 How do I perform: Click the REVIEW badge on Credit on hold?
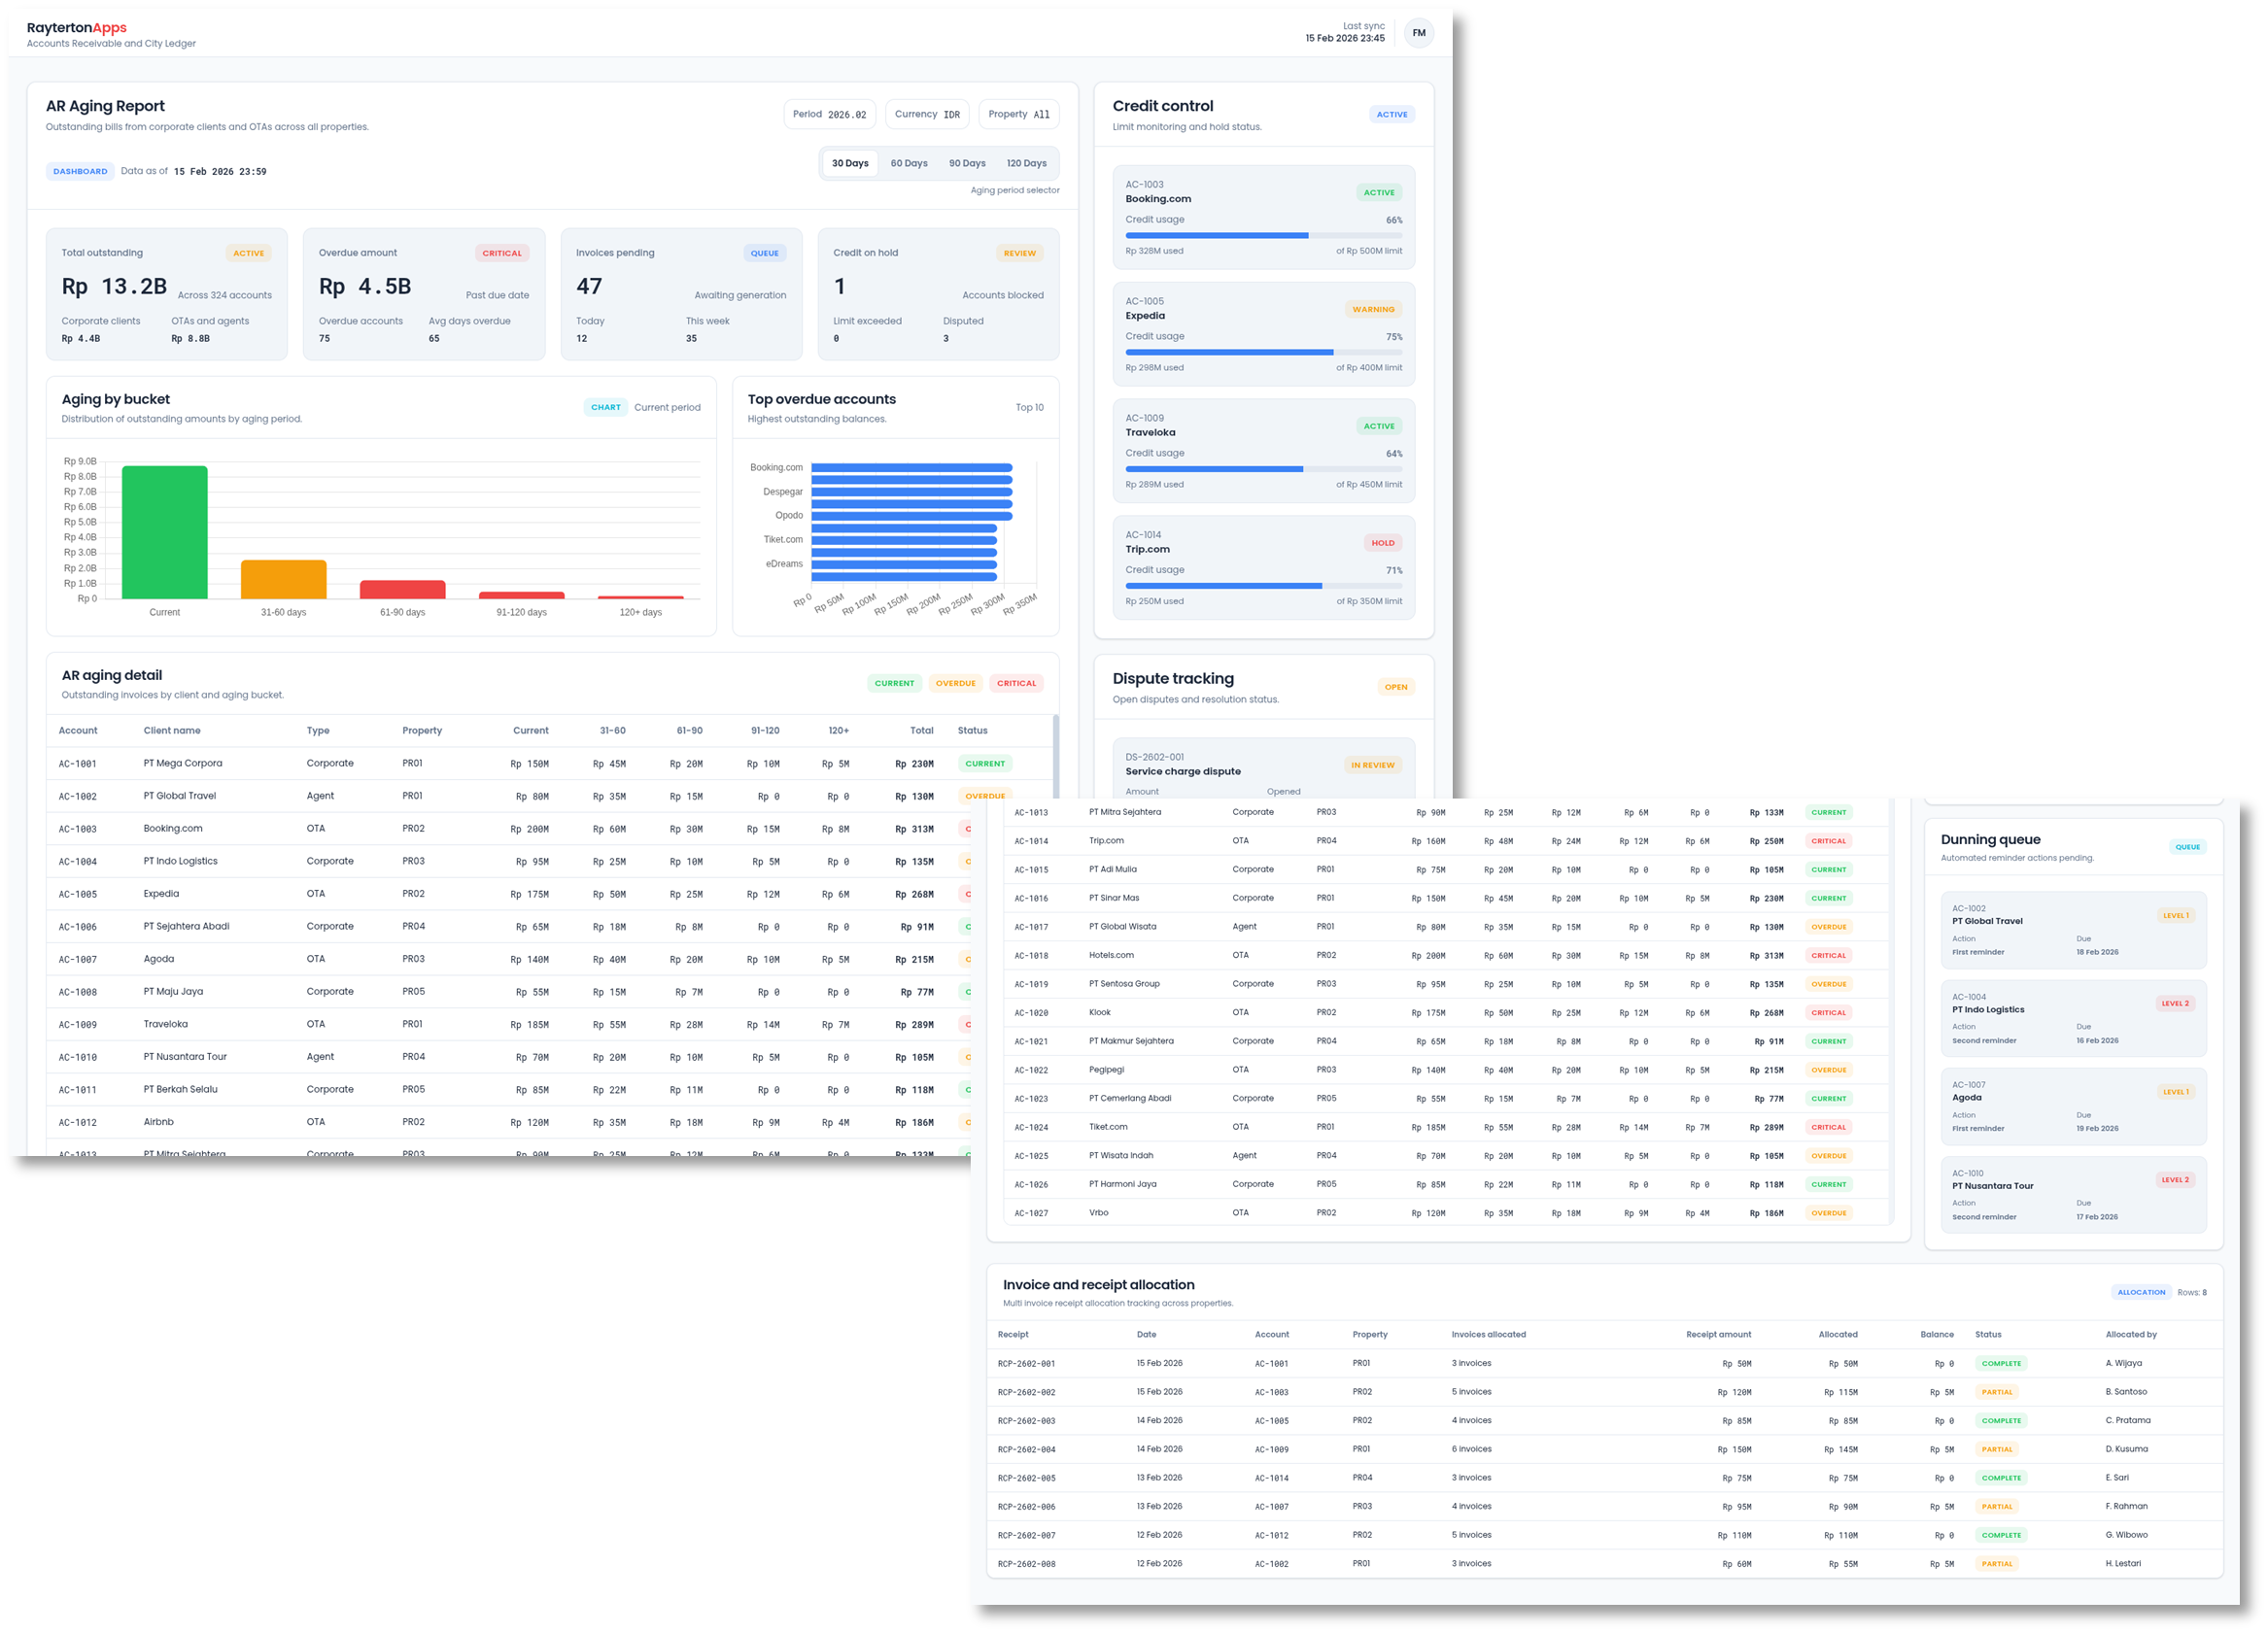pos(1019,253)
